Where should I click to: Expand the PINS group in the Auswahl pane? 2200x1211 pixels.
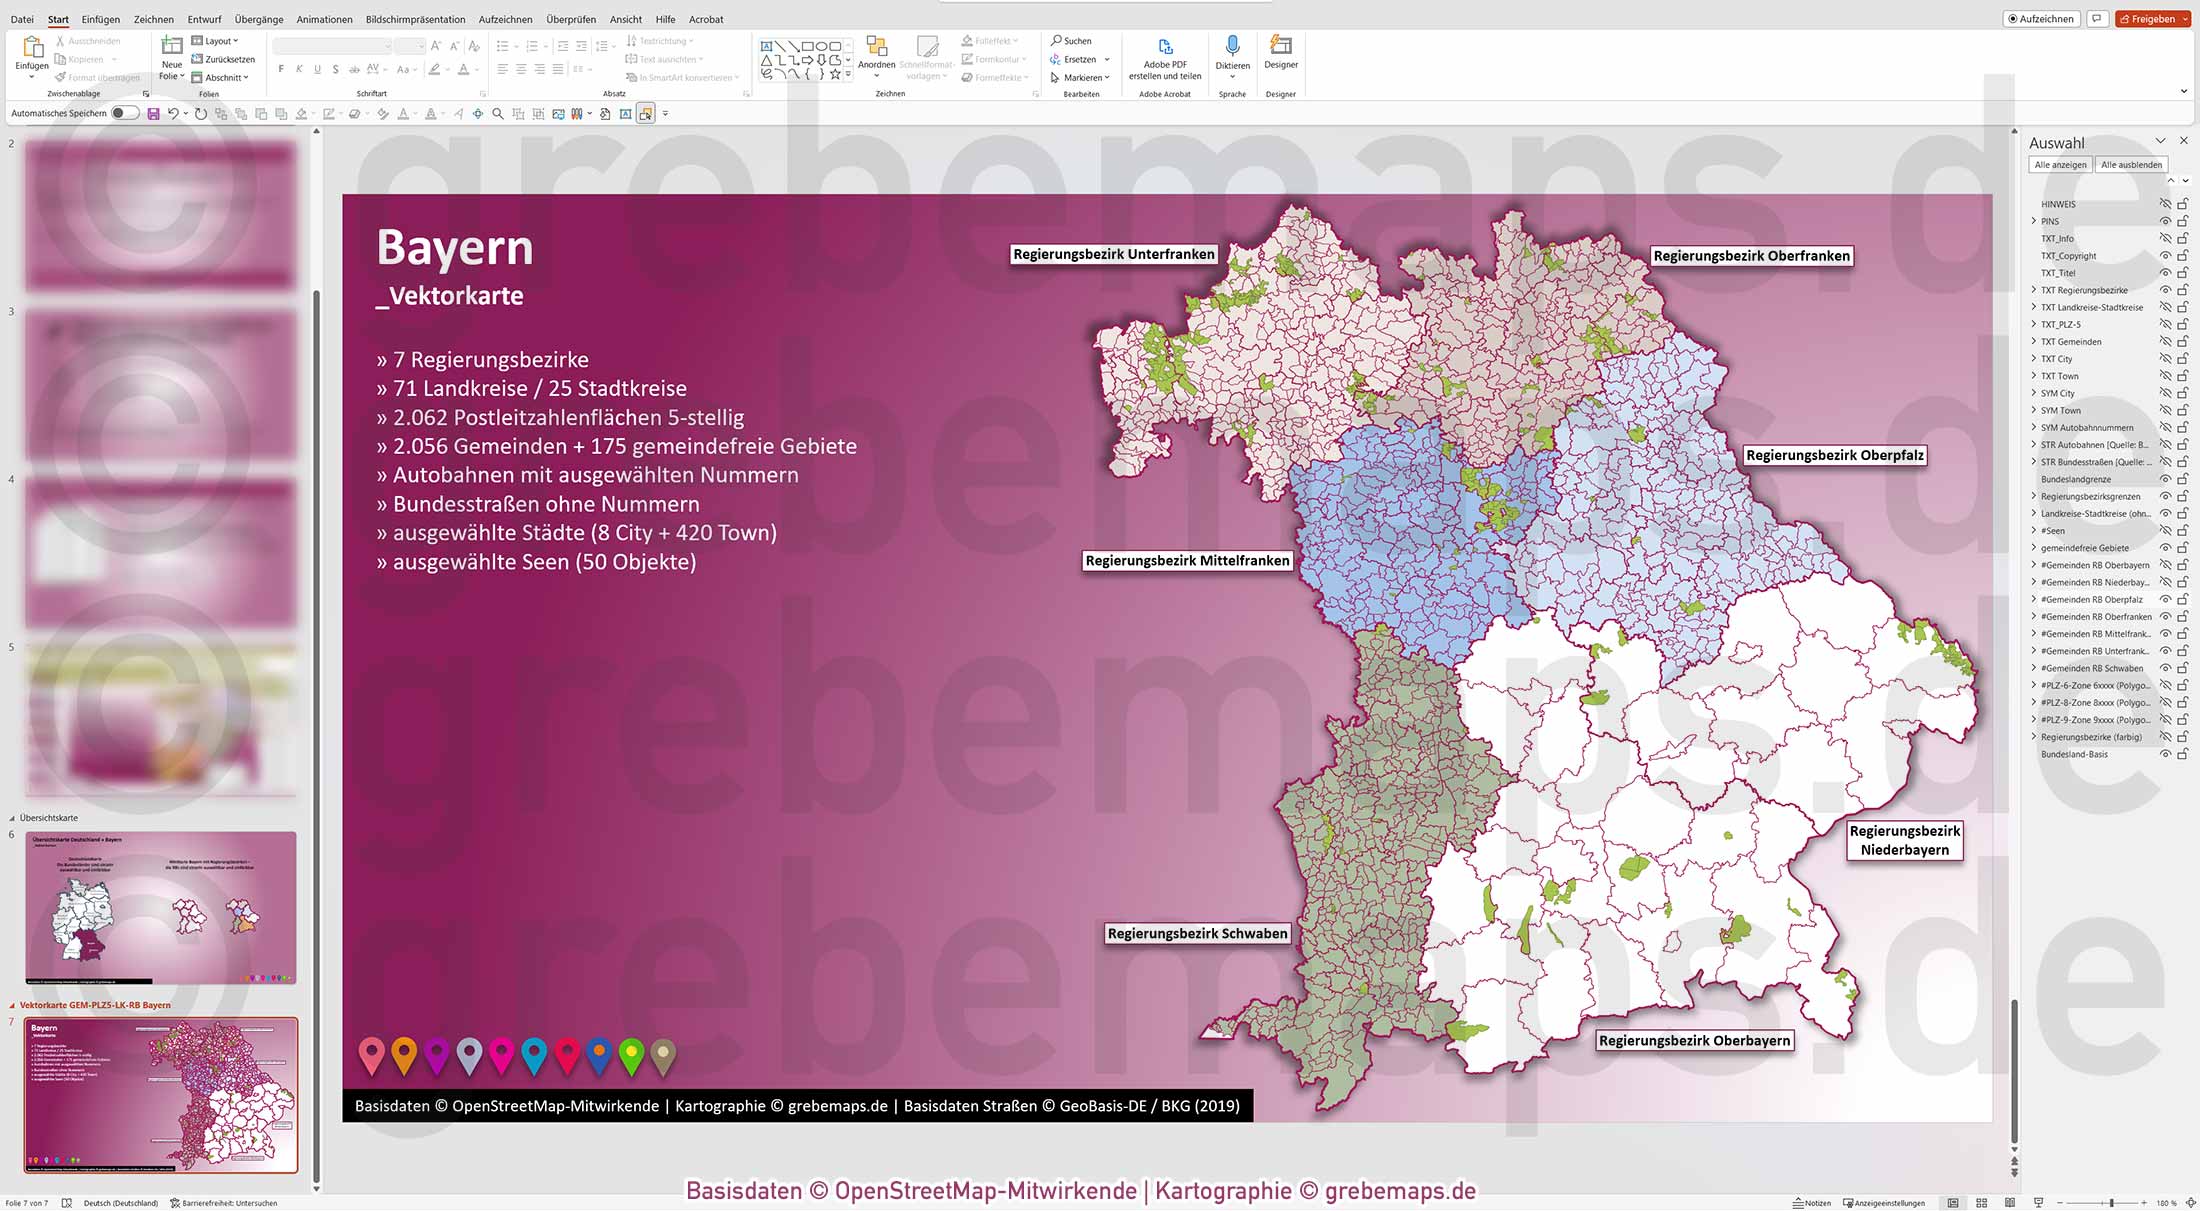point(2034,221)
